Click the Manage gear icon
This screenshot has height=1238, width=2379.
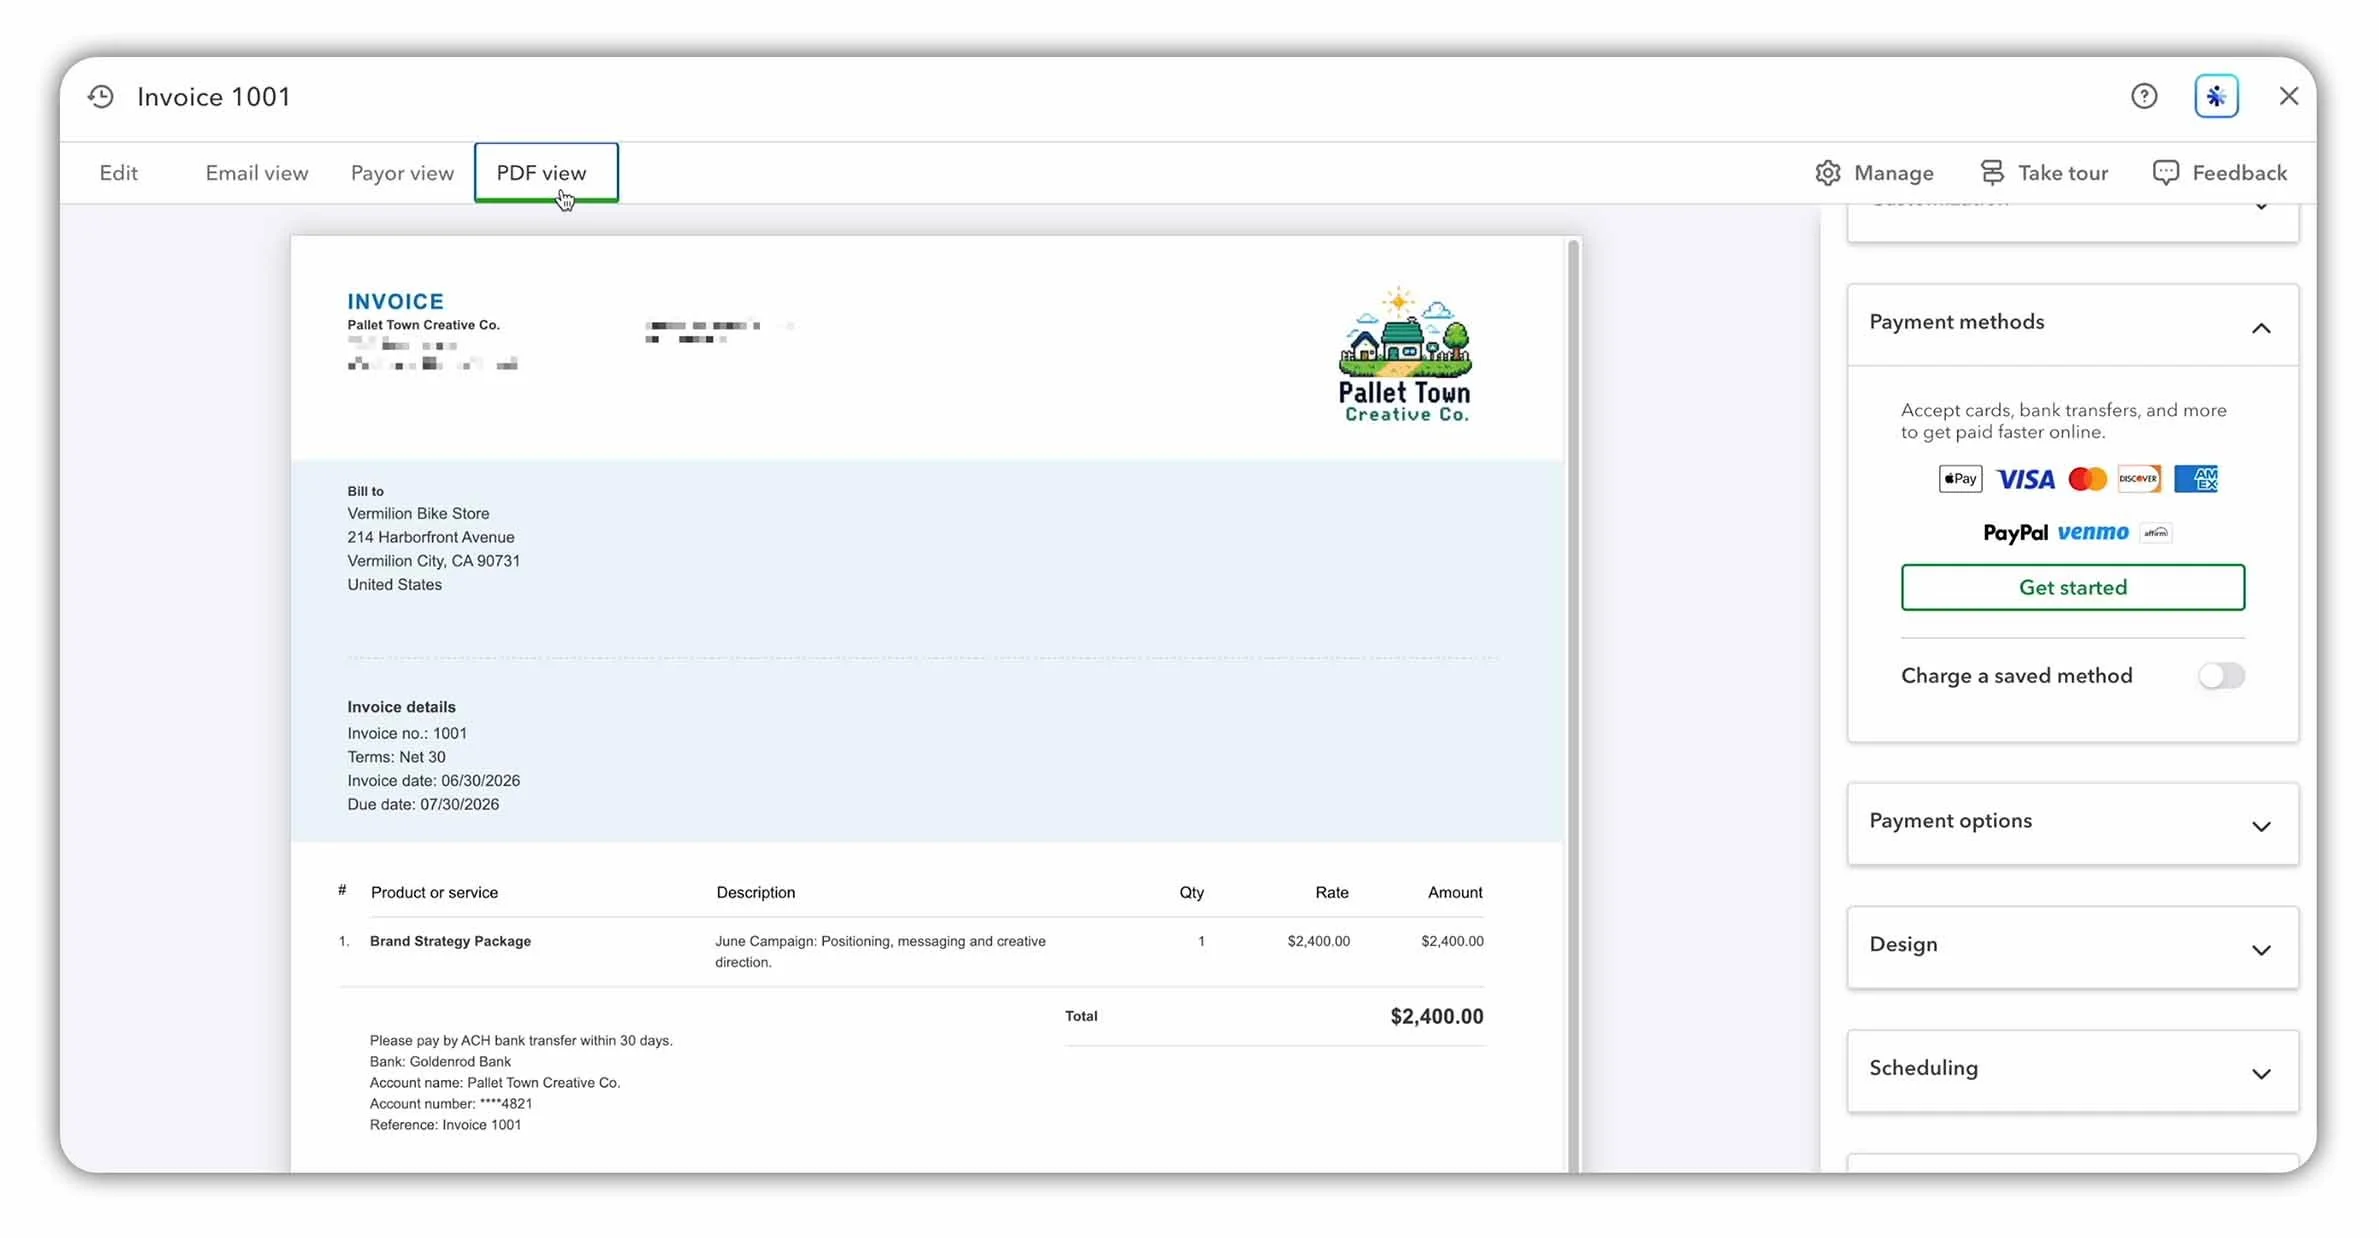pos(1828,173)
